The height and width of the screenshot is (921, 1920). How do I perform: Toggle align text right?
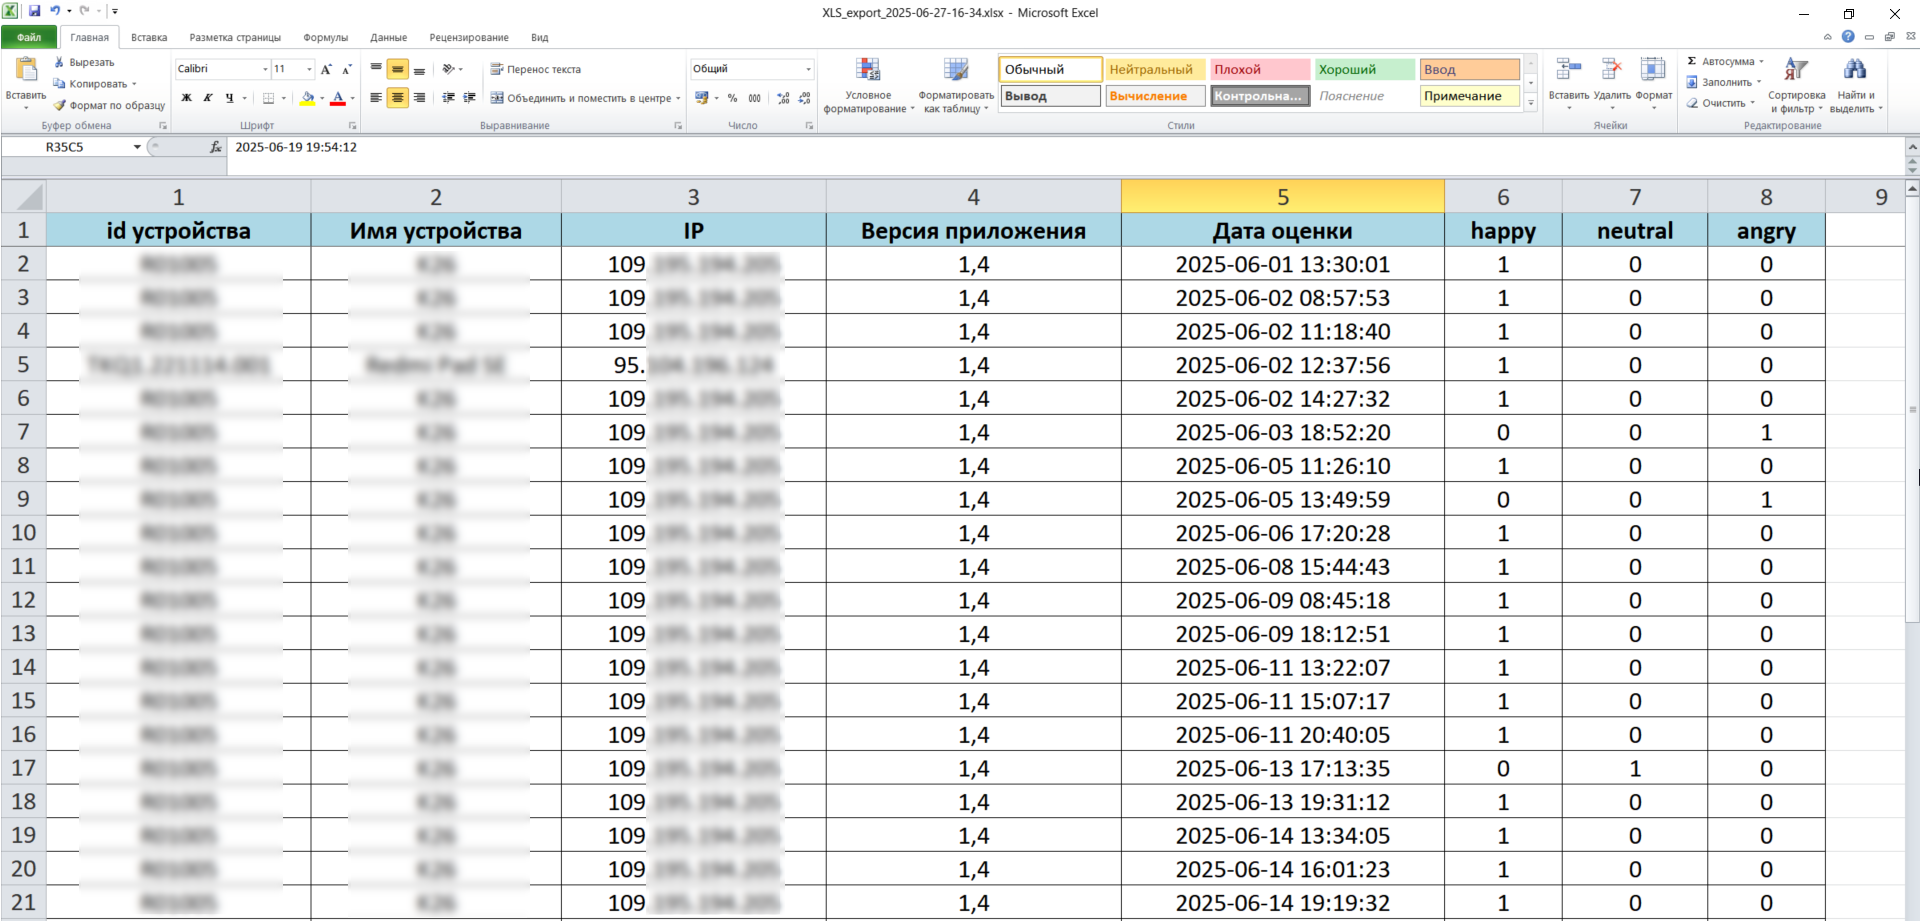(x=419, y=98)
